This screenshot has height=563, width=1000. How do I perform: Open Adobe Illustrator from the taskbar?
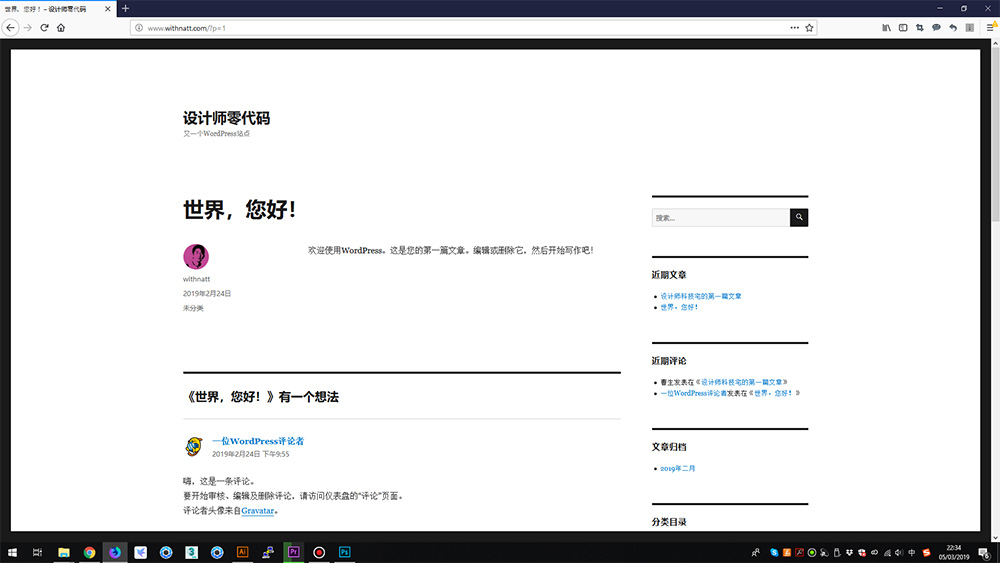[242, 552]
